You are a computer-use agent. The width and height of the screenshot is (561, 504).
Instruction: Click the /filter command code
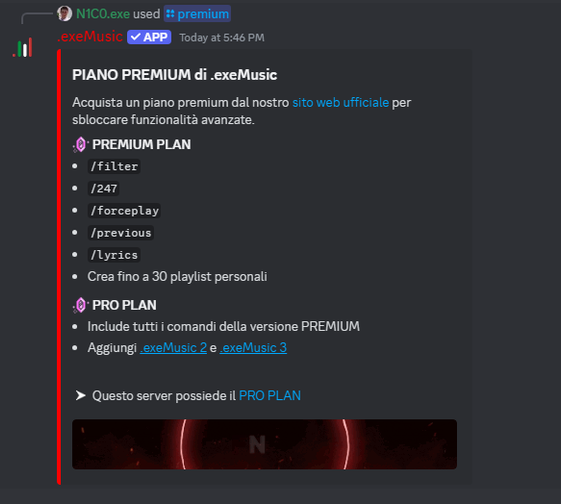(x=114, y=166)
